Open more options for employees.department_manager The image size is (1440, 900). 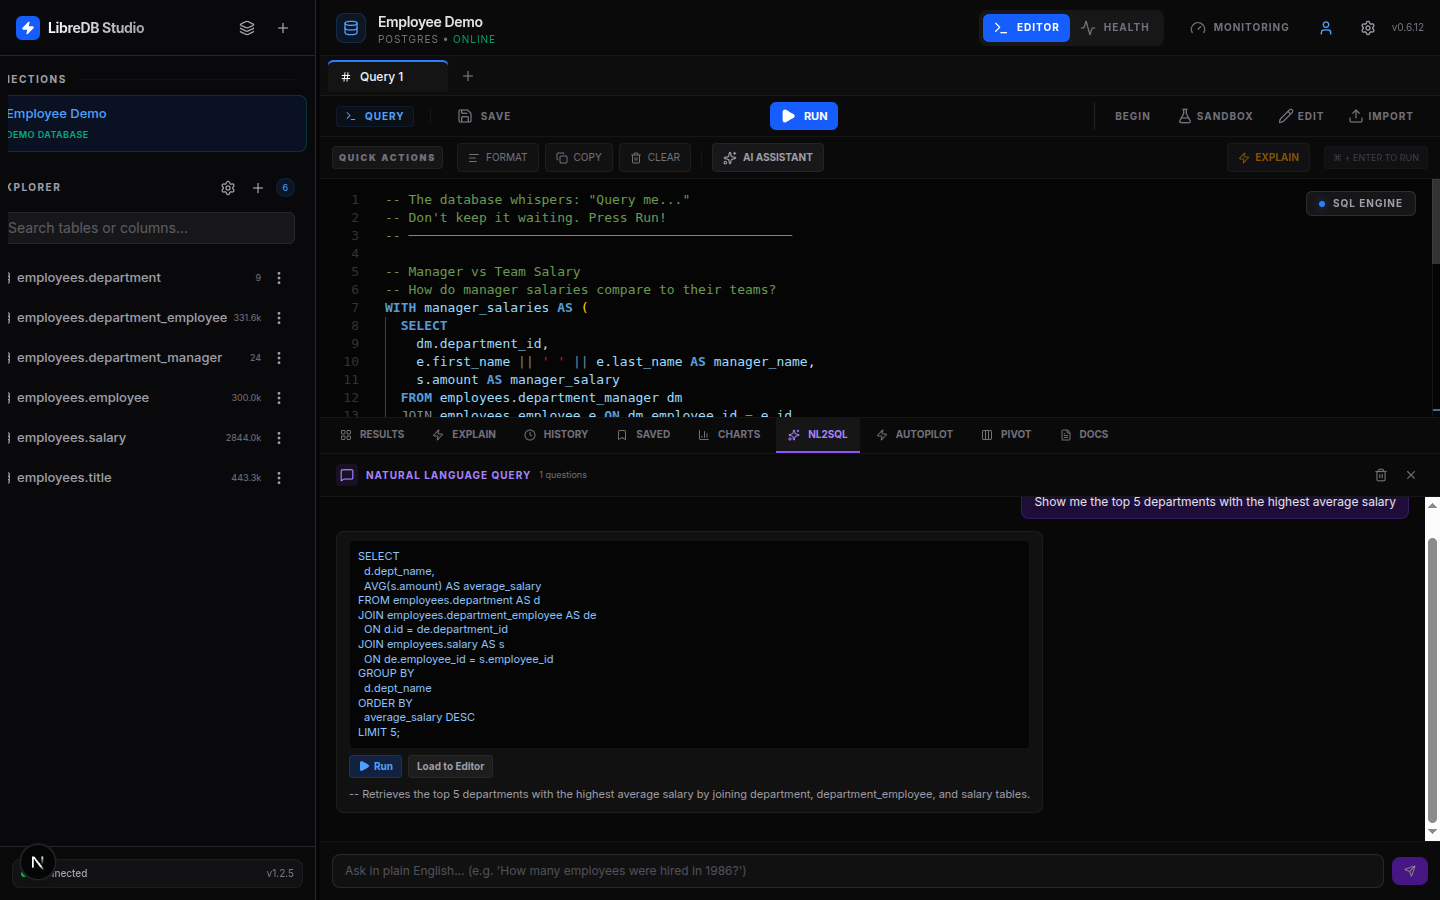pyautogui.click(x=279, y=358)
